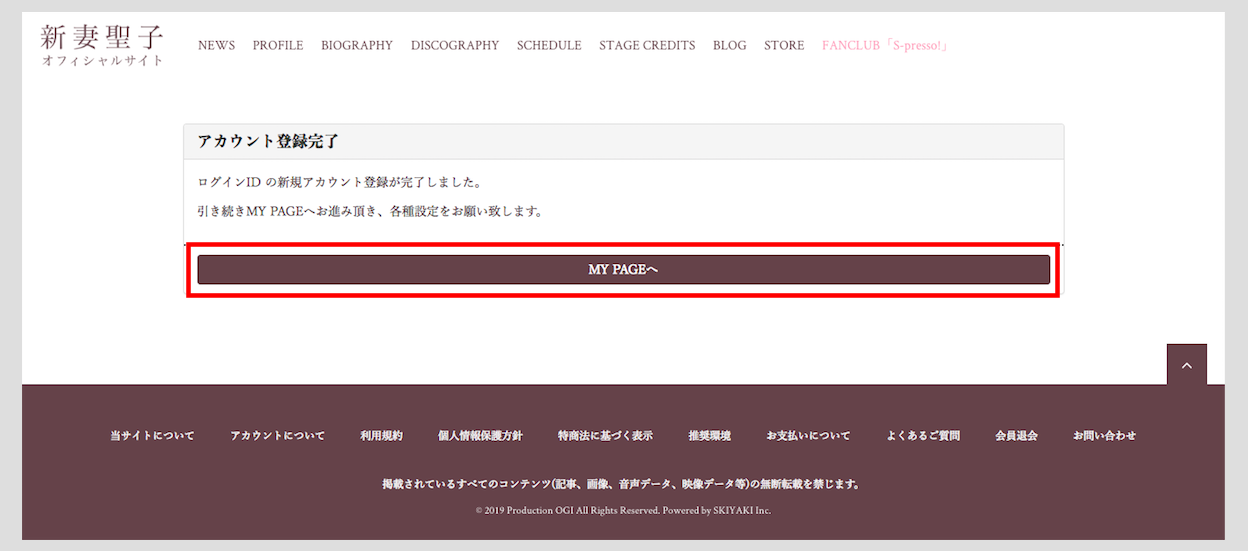Open FANCLUB「S-presso!」 link
The width and height of the screenshot is (1248, 551).
885,45
